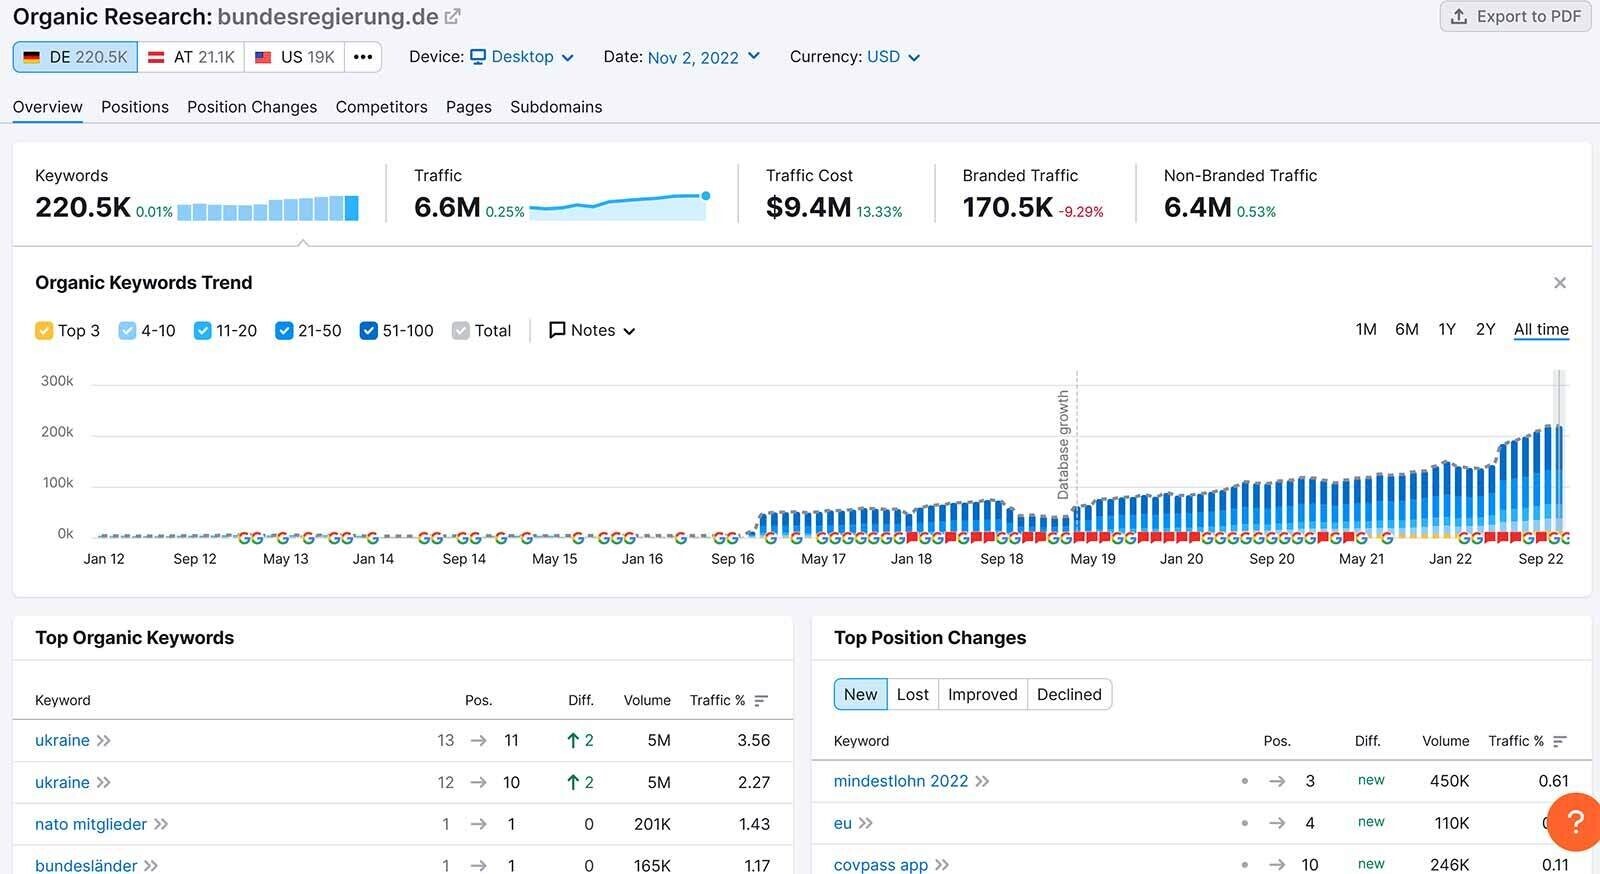Screen dimensions: 1600x874
Task: Click sort icon in Top Organic Keywords Traffic % column
Action: click(x=761, y=701)
